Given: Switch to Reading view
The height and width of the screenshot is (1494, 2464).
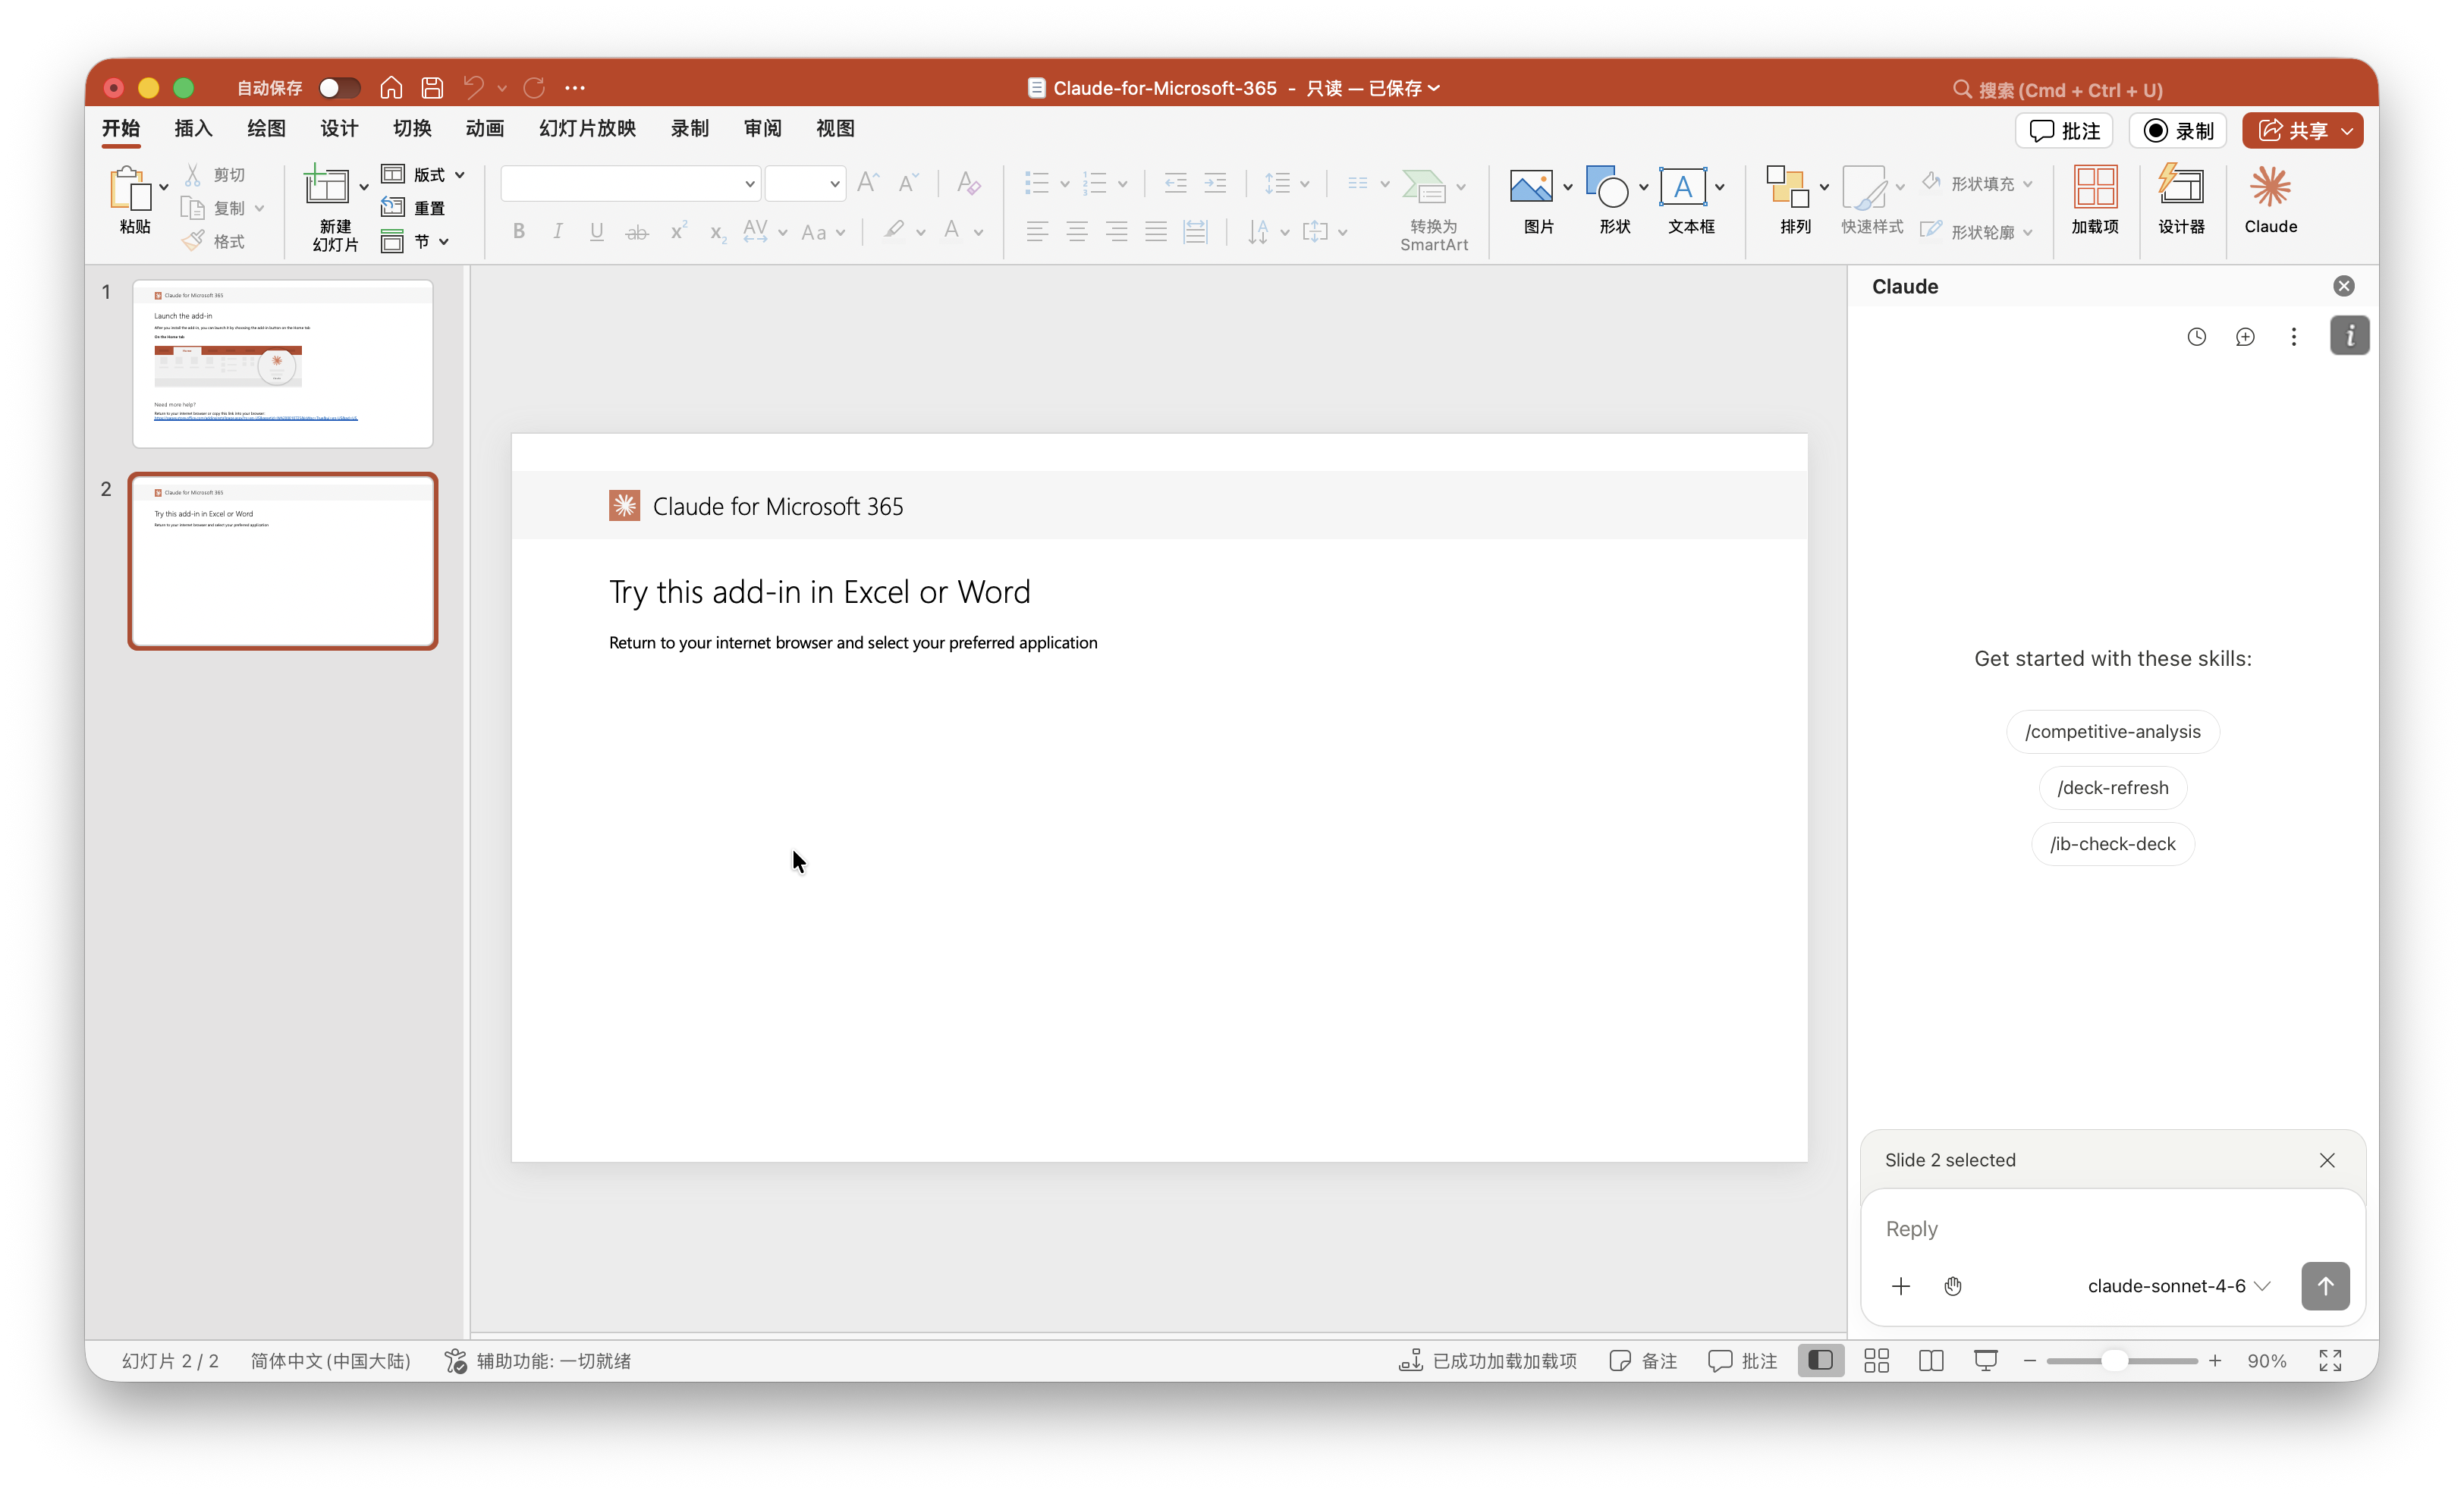Looking at the screenshot, I should pos(1931,1361).
